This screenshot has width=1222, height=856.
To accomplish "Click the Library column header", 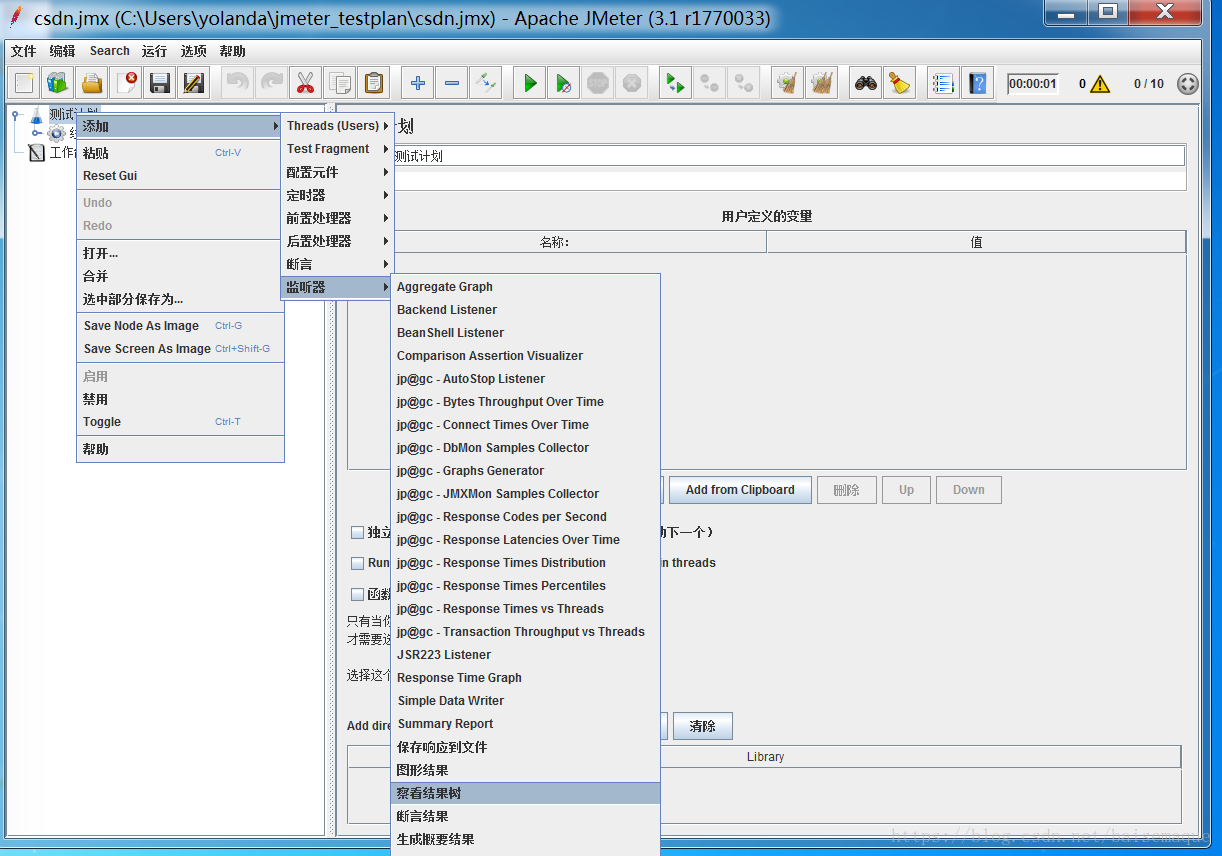I will [765, 757].
